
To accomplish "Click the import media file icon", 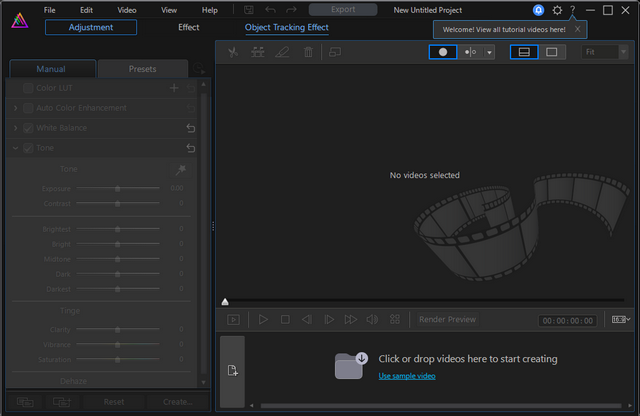I will pyautogui.click(x=232, y=371).
